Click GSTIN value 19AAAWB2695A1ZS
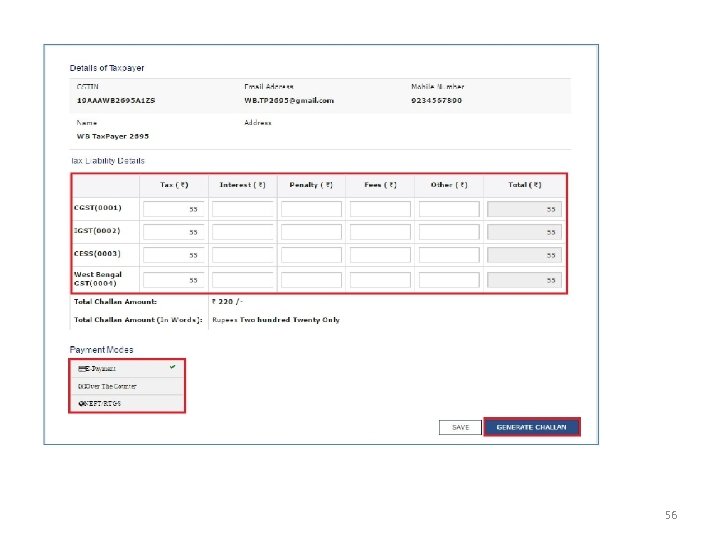Viewport: 720px width, 540px height. click(x=116, y=100)
